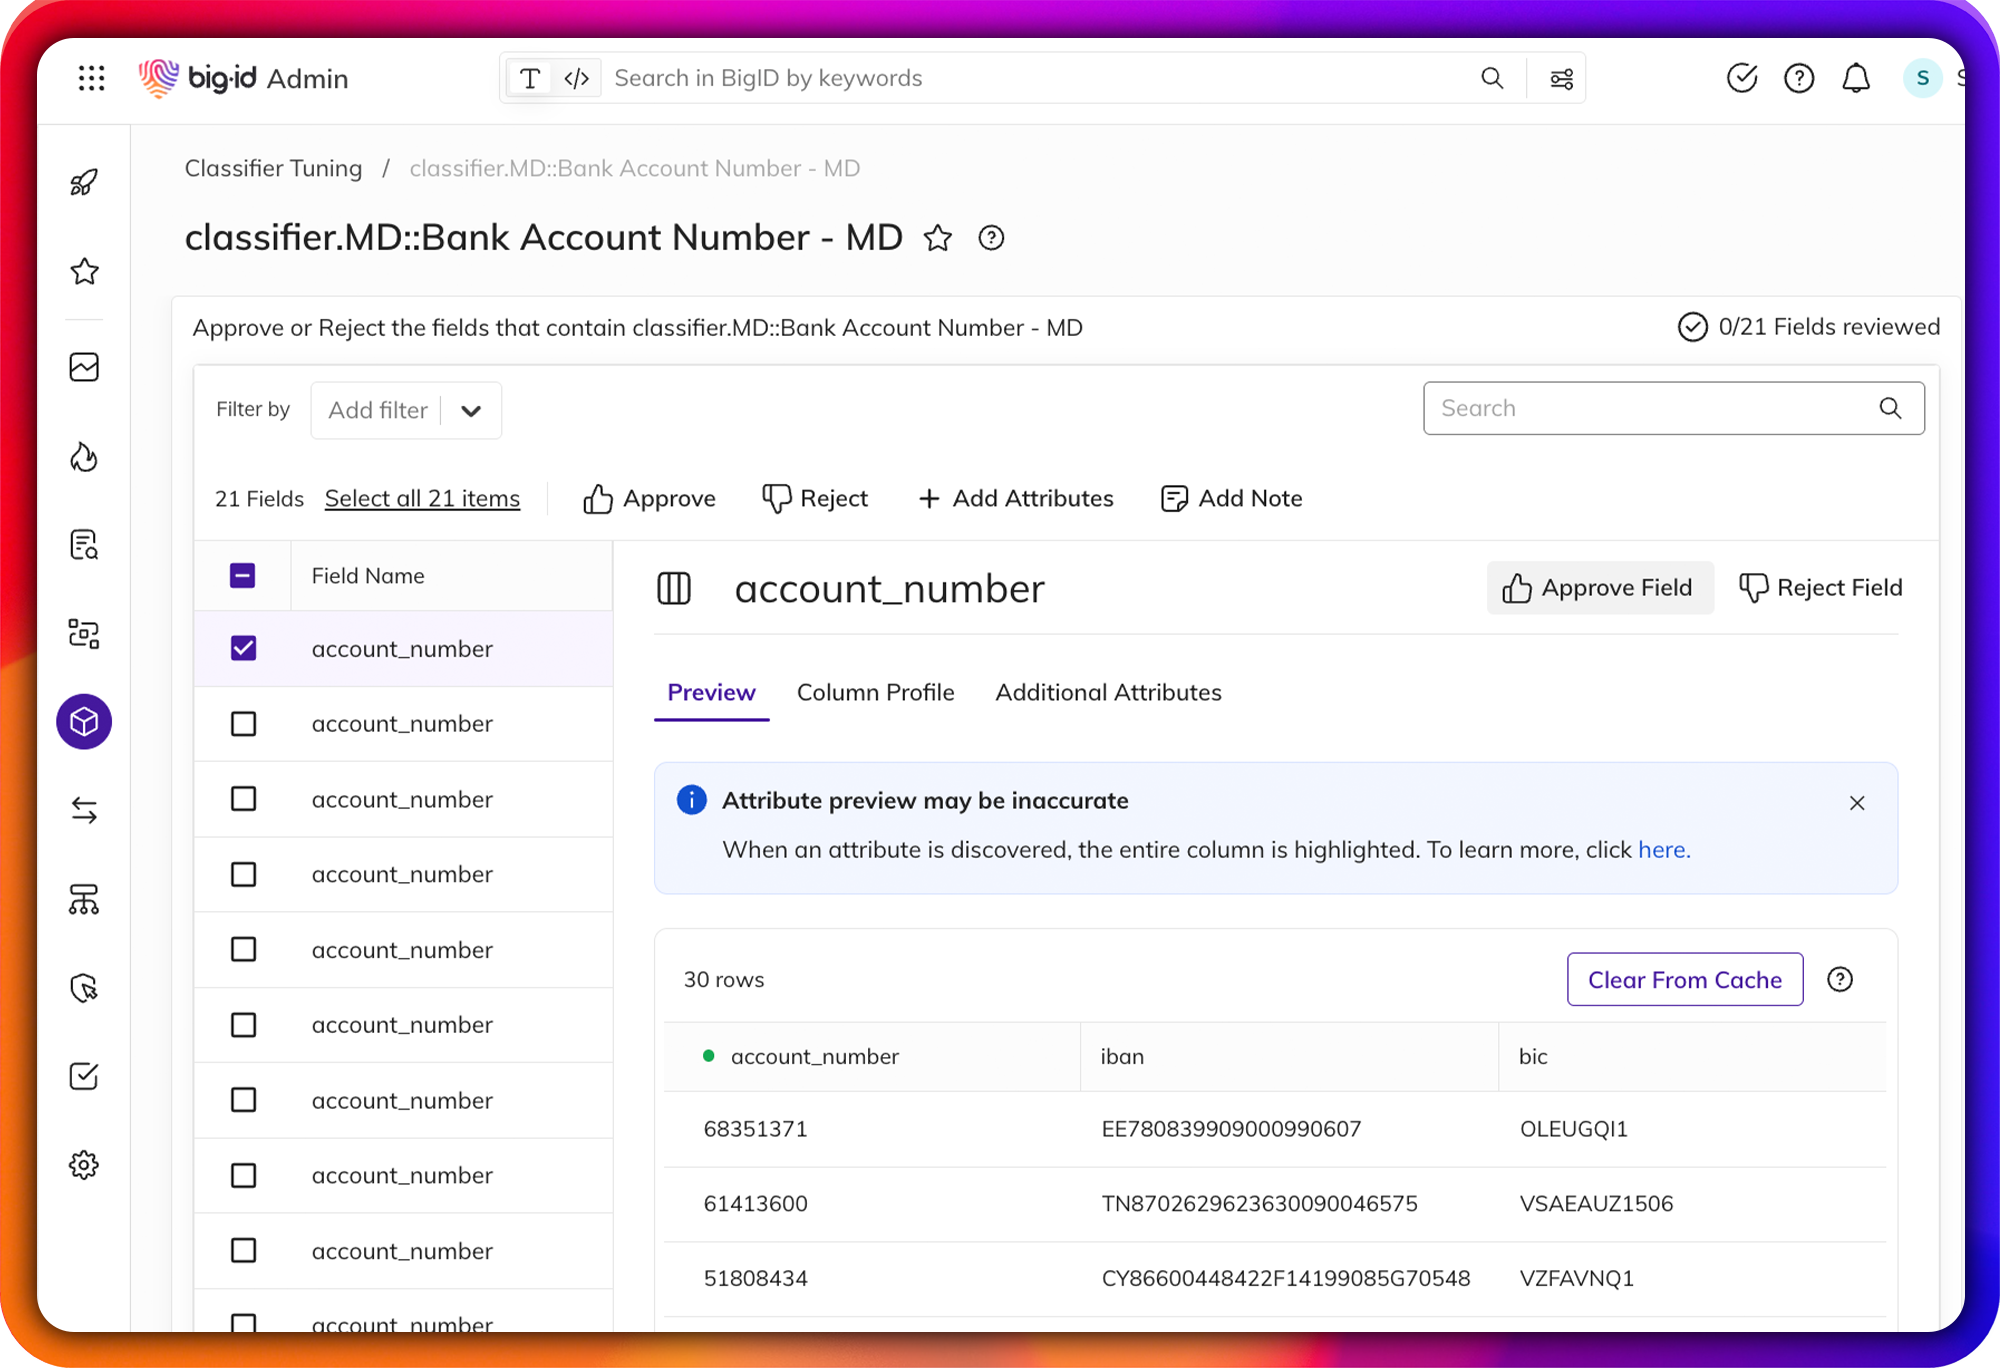
Task: Open the task checkmark icon in header
Action: (x=1741, y=78)
